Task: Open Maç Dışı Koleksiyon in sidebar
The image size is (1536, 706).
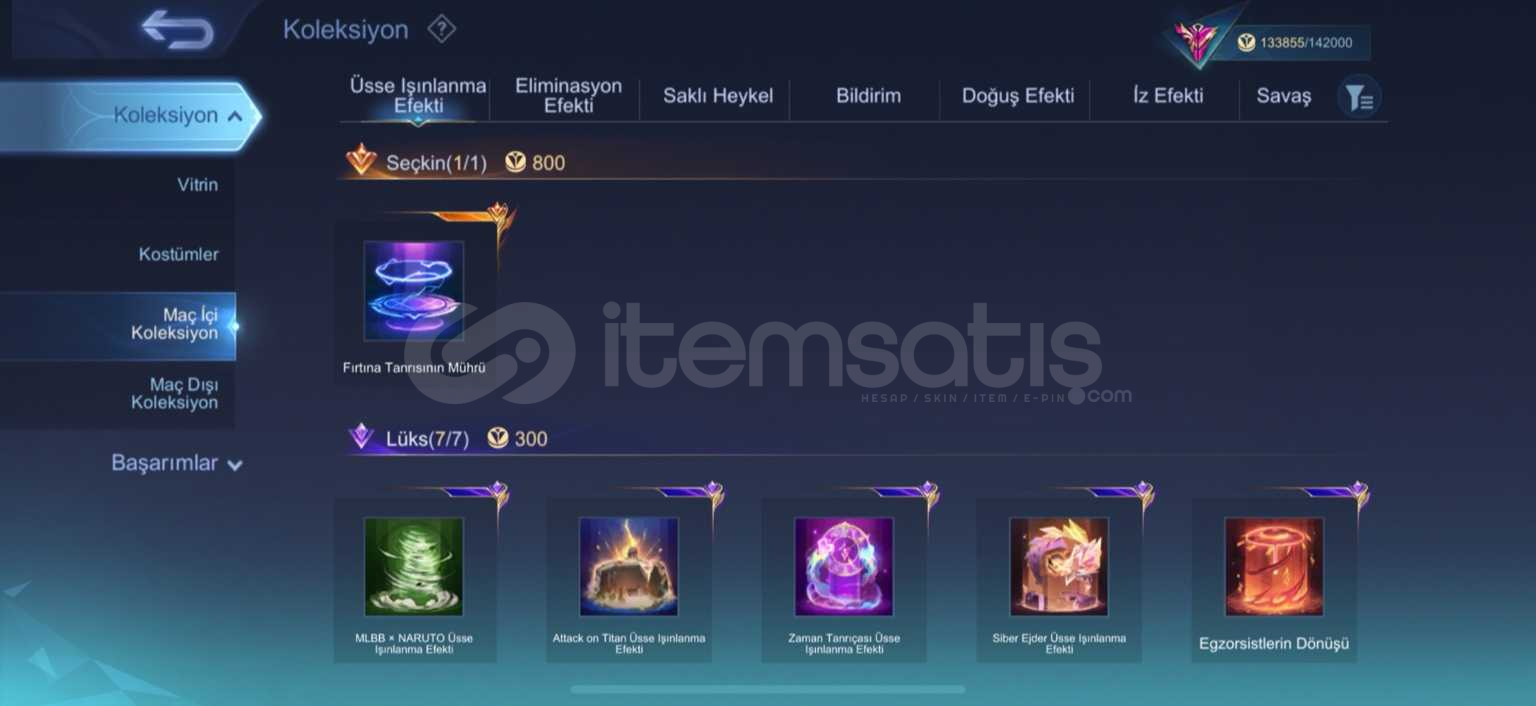Action: pyautogui.click(x=174, y=394)
